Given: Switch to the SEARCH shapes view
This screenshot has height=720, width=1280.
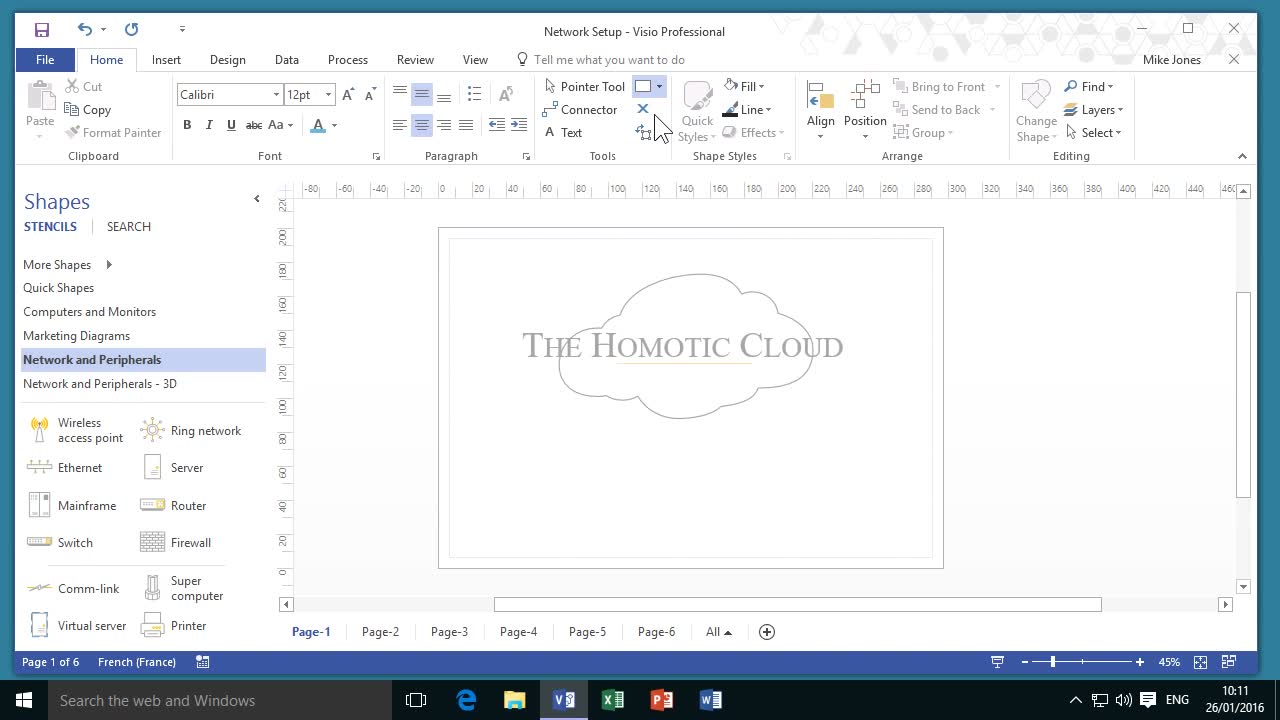Looking at the screenshot, I should coord(129,227).
